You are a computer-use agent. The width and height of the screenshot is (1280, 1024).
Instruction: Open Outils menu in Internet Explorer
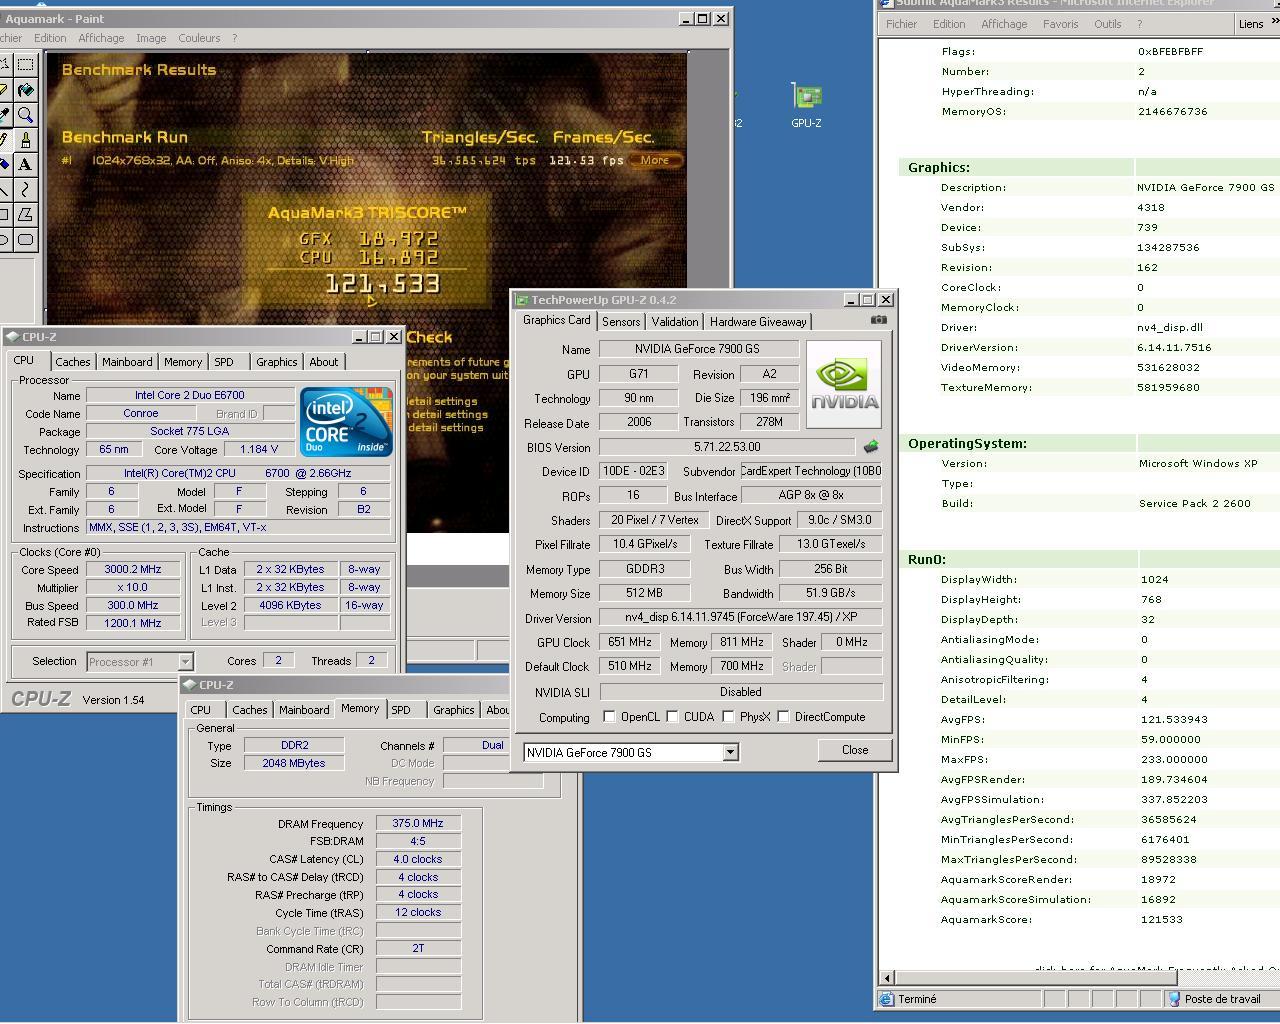(1107, 24)
